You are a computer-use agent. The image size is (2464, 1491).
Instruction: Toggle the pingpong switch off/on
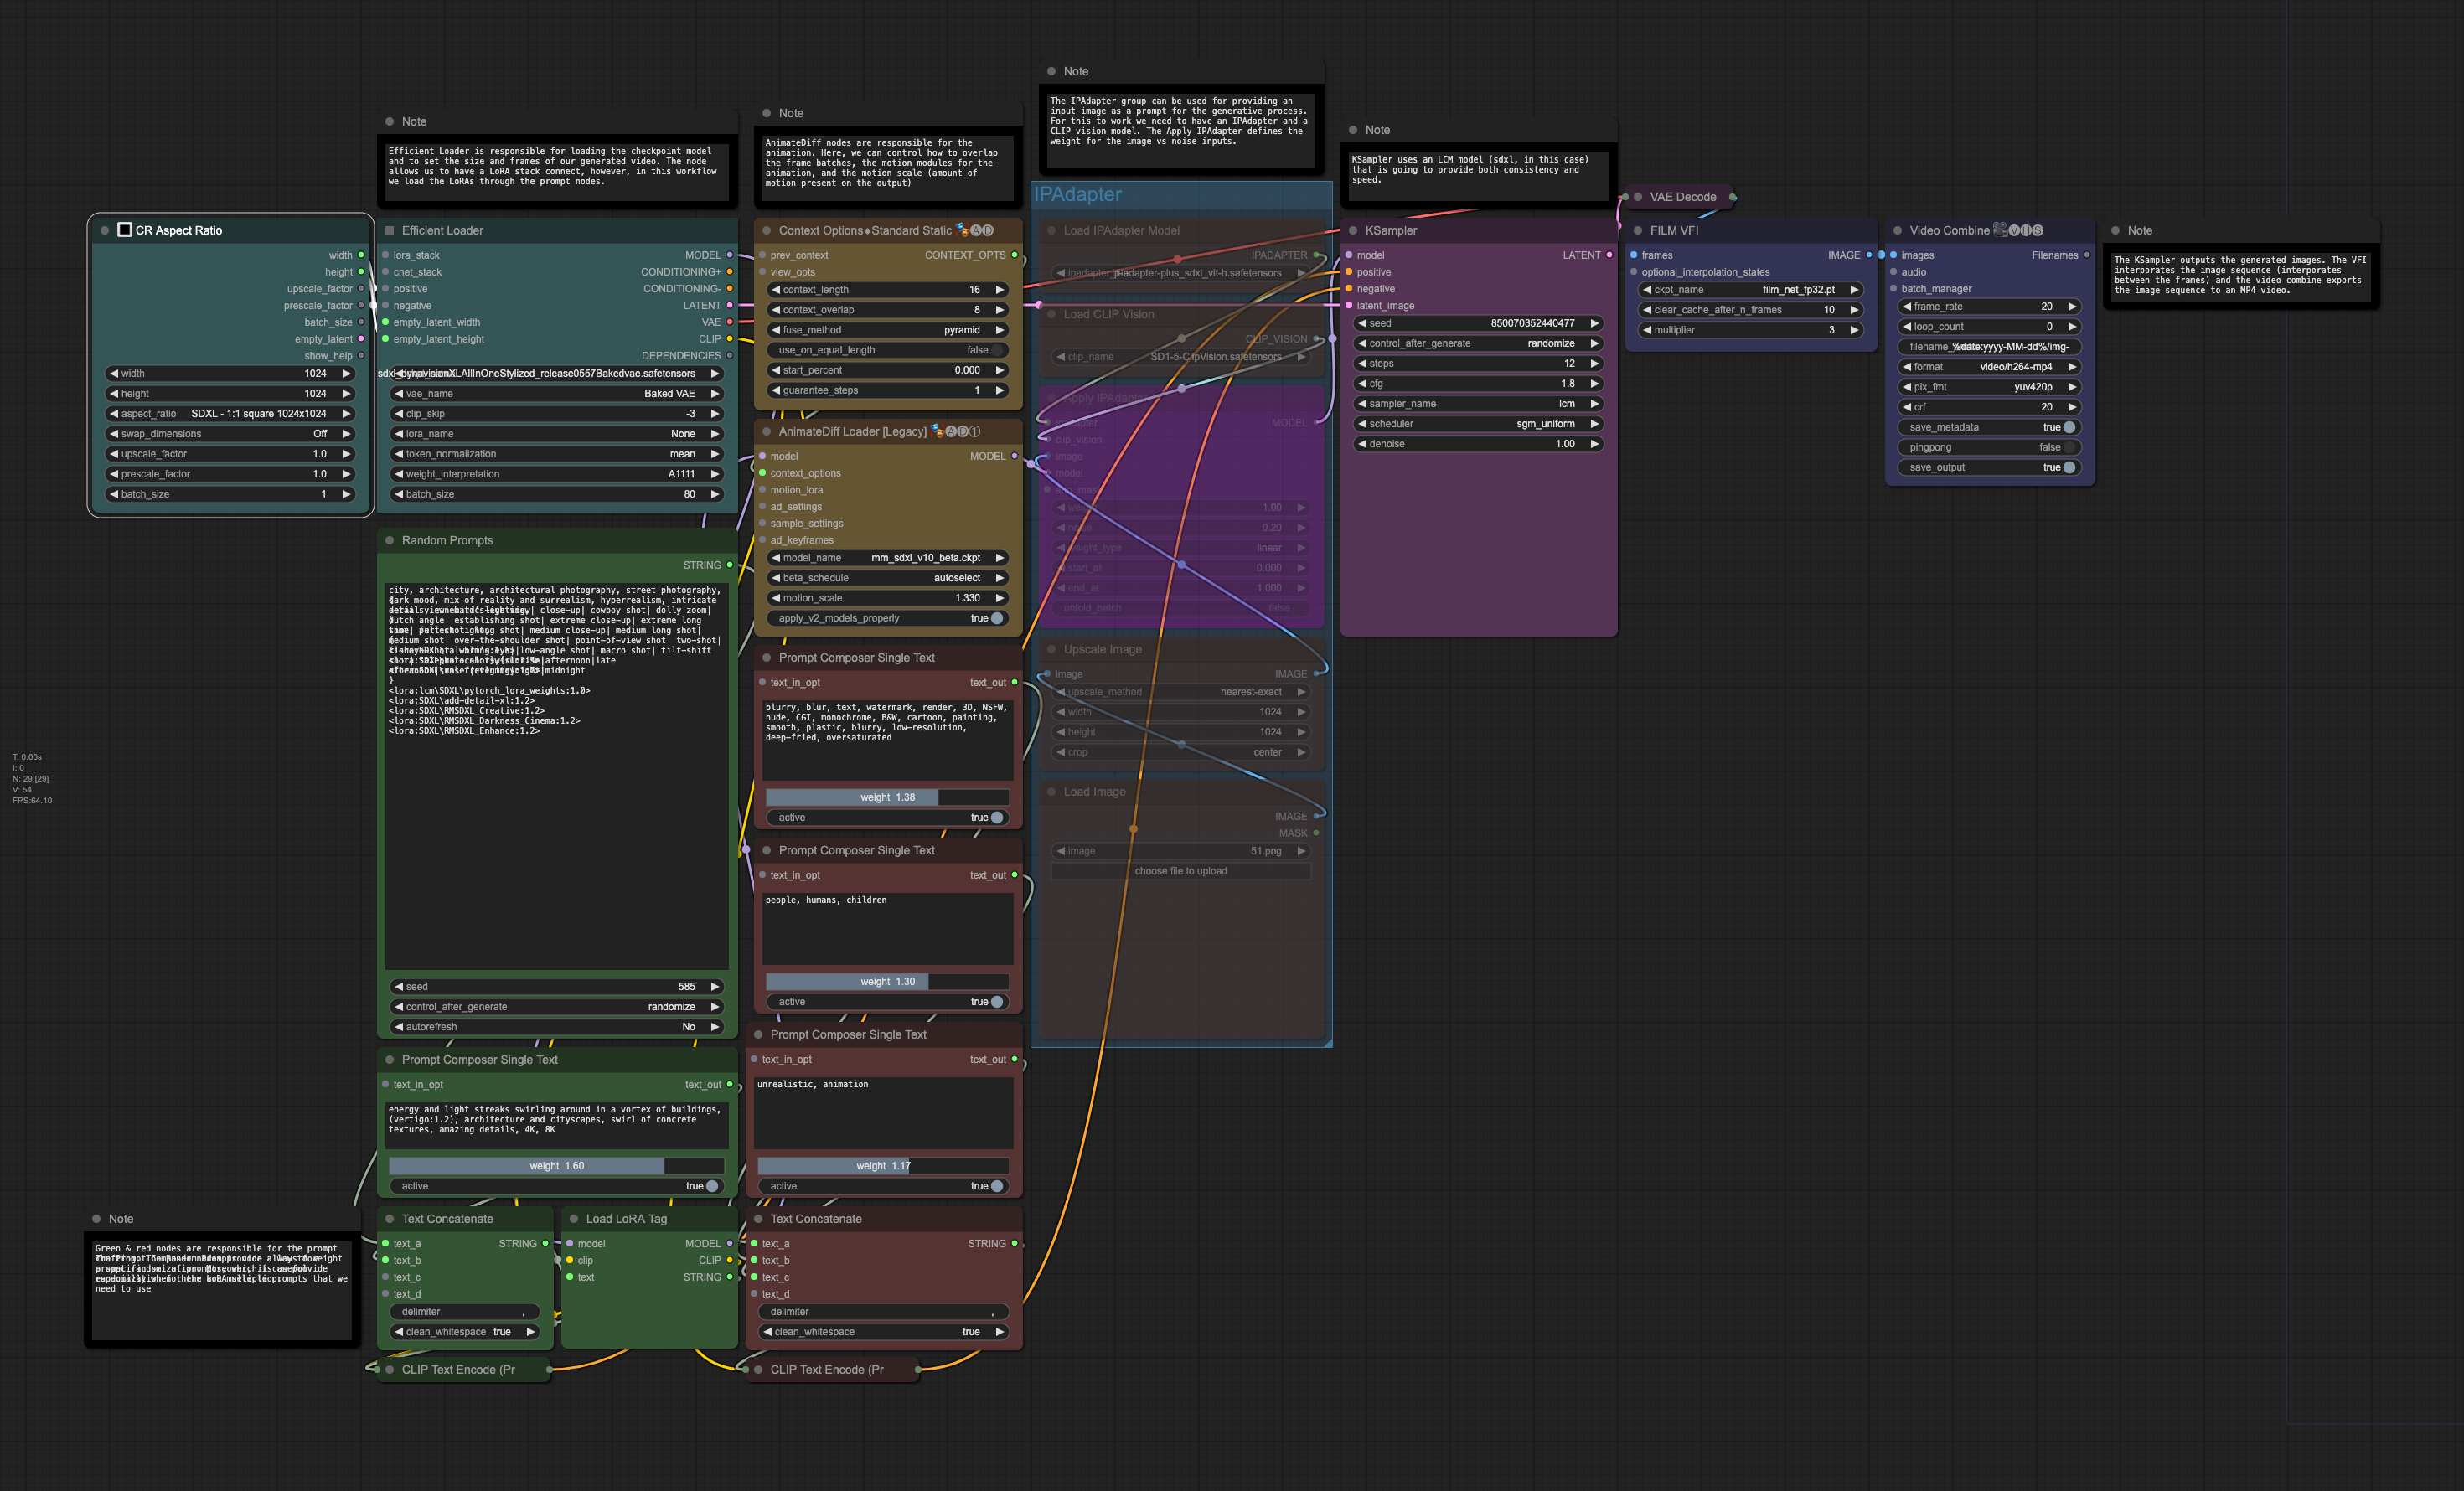point(2068,447)
